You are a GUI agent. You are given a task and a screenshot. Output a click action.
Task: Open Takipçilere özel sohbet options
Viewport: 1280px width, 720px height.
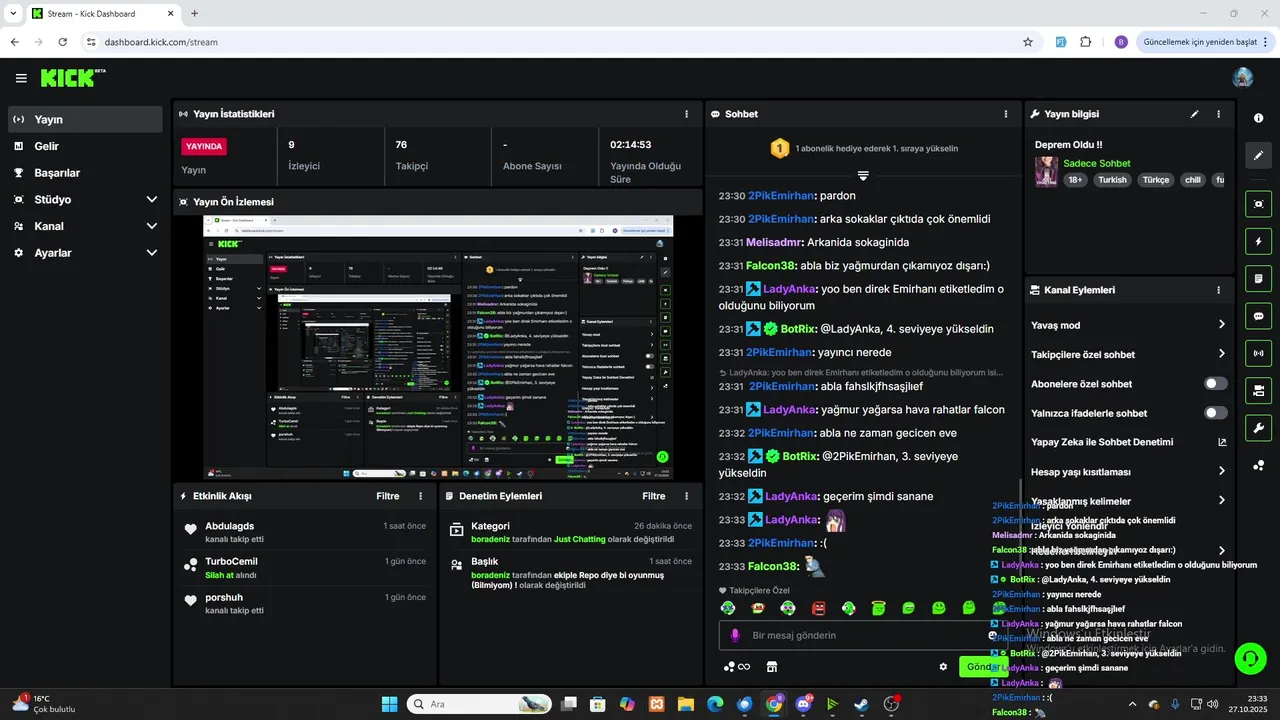1128,354
